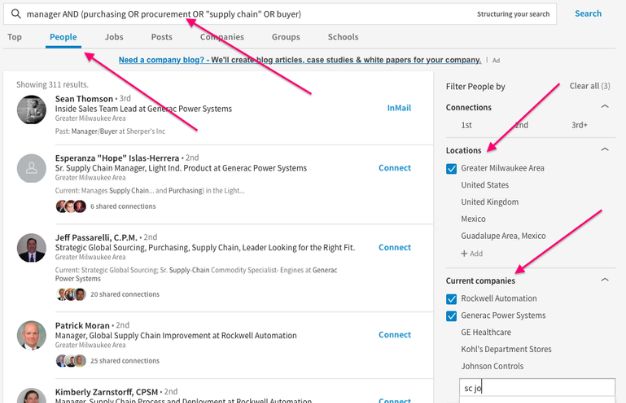Image resolution: width=626 pixels, height=403 pixels.
Task: Click "25 shared connections" text
Action: [x=125, y=361]
